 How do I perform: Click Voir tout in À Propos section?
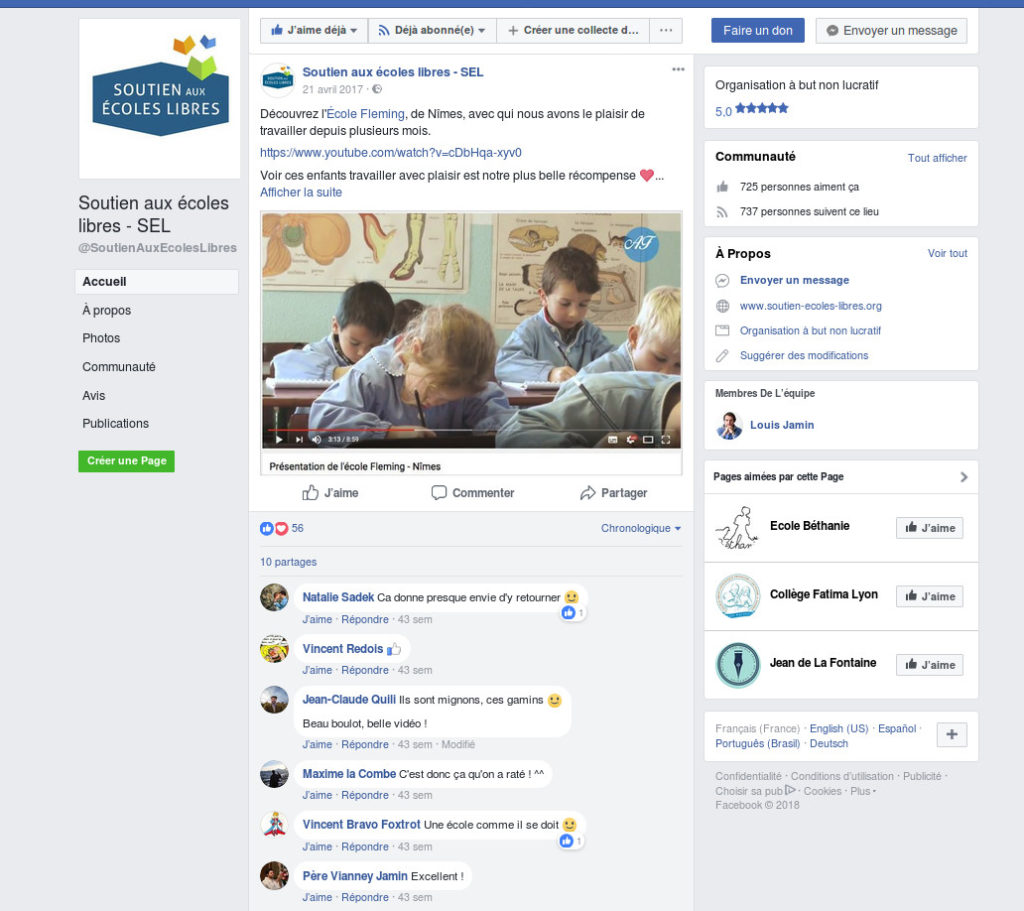point(948,253)
